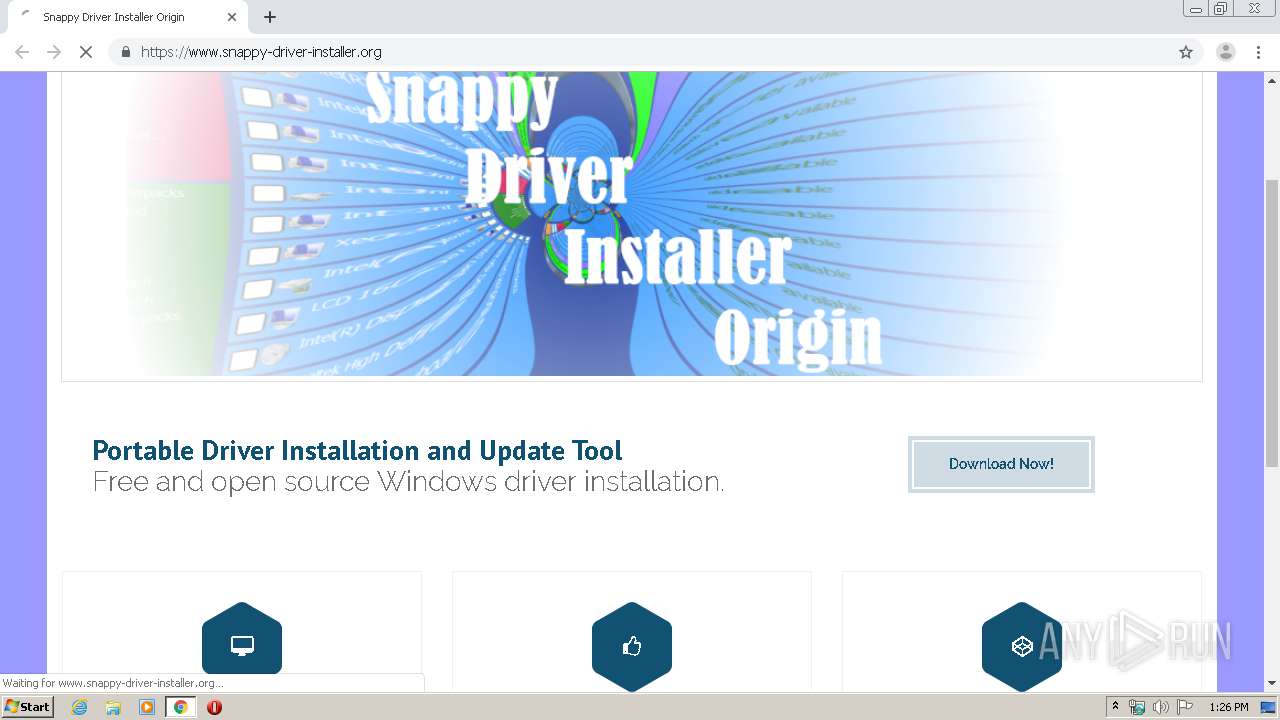
Task: Launch Internet Explorer from taskbar
Action: [x=80, y=707]
